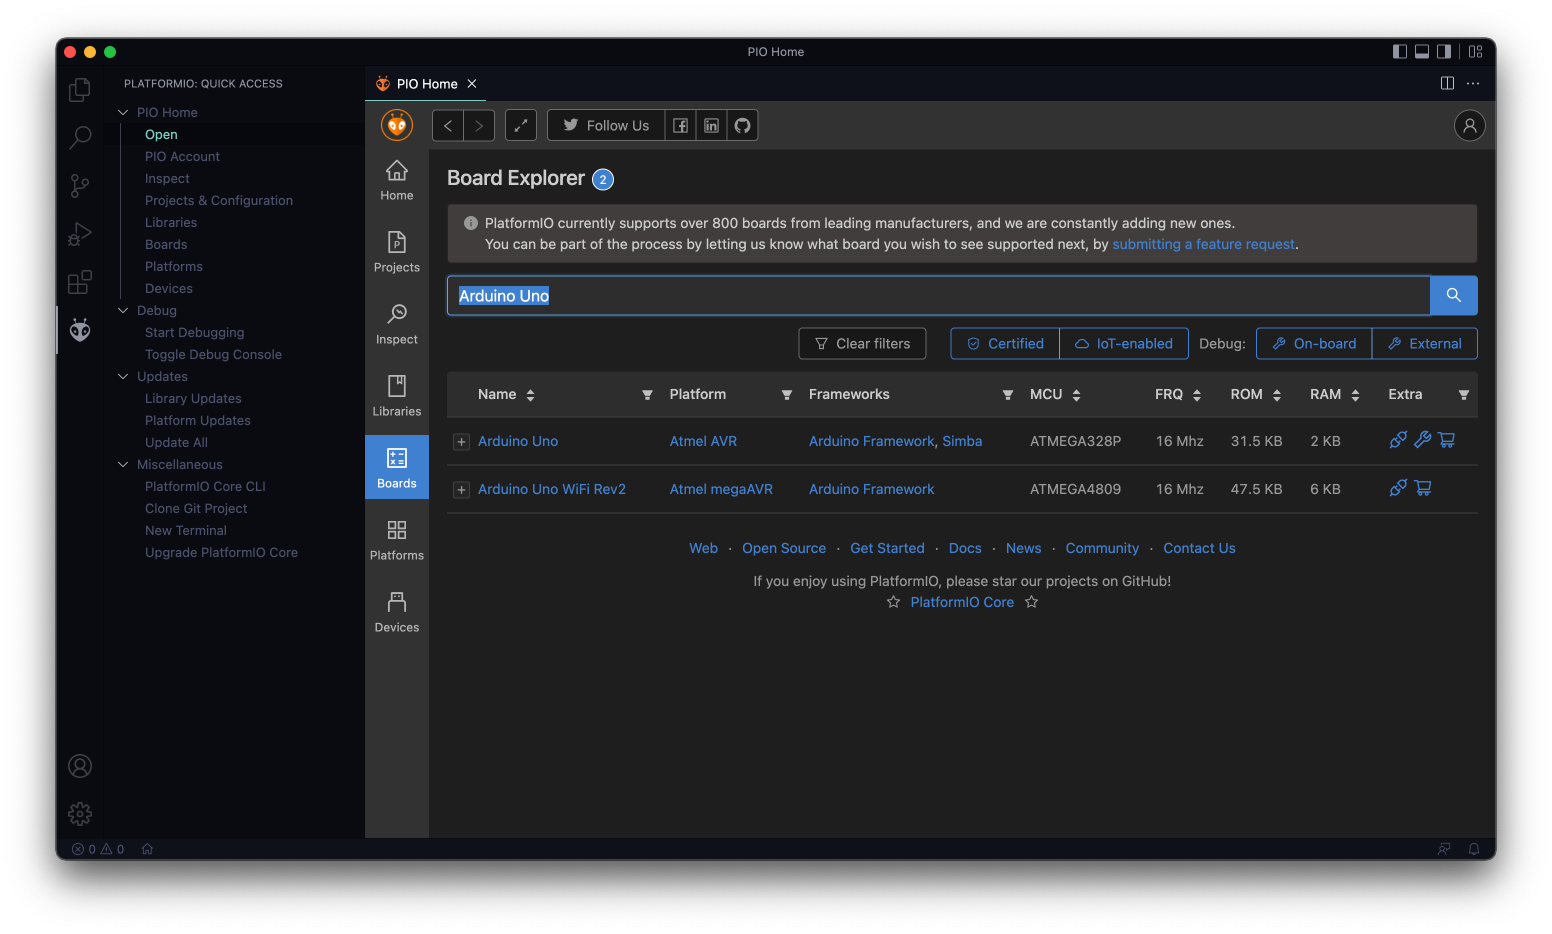Click the board search input field
Viewport: 1552px width, 934px height.
point(938,295)
